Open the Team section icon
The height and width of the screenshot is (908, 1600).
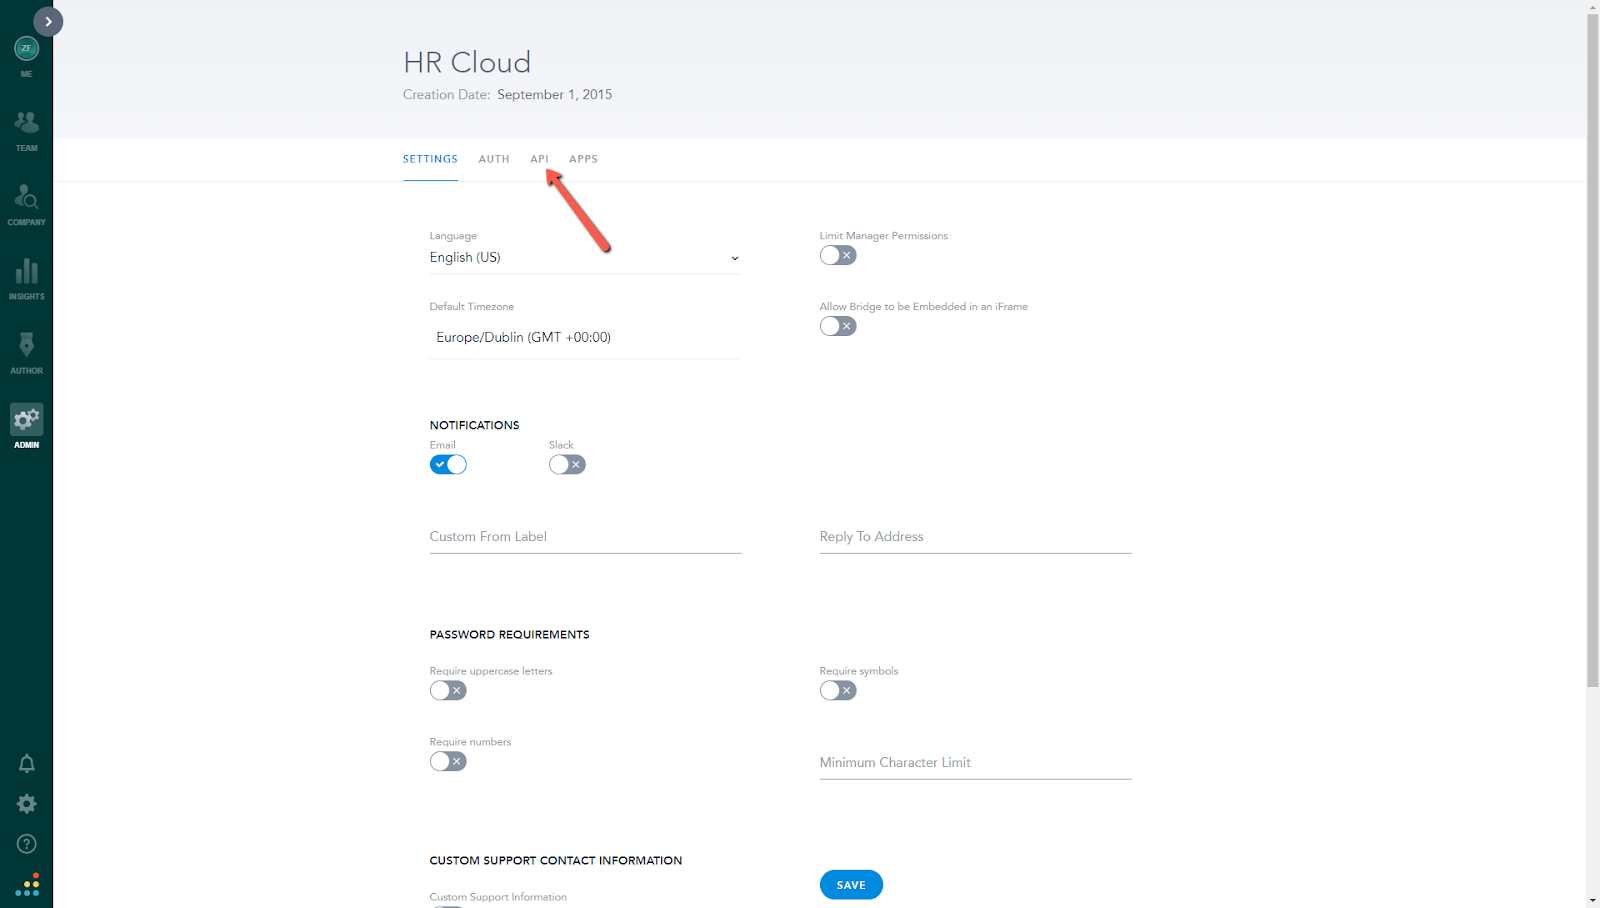coord(26,123)
